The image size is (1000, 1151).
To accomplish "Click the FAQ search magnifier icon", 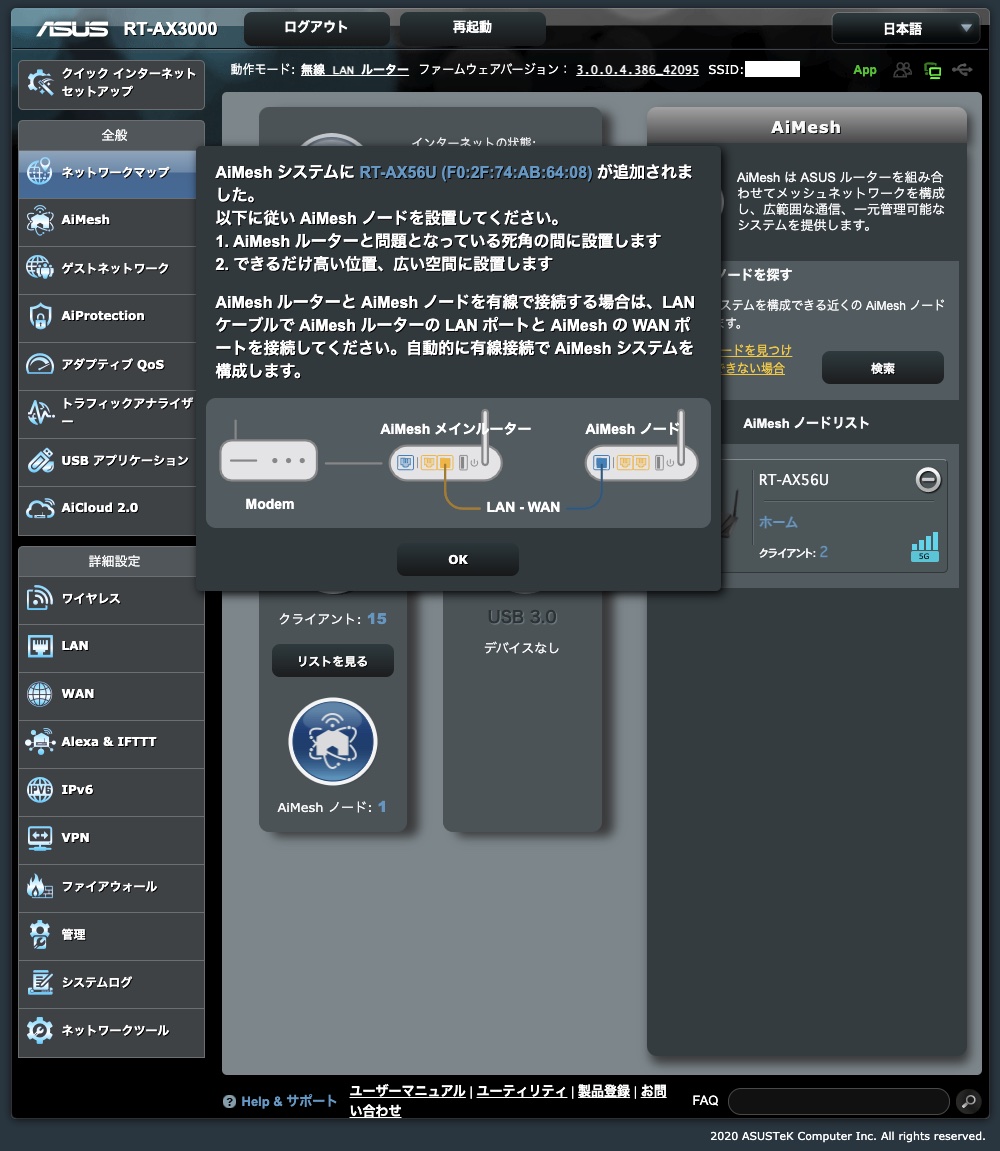I will click(x=968, y=1100).
